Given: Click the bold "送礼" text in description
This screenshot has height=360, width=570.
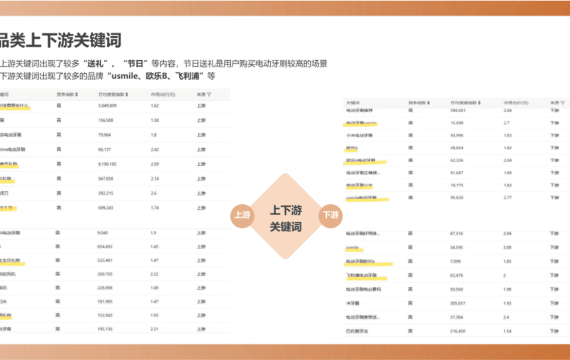Looking at the screenshot, I should (95, 64).
